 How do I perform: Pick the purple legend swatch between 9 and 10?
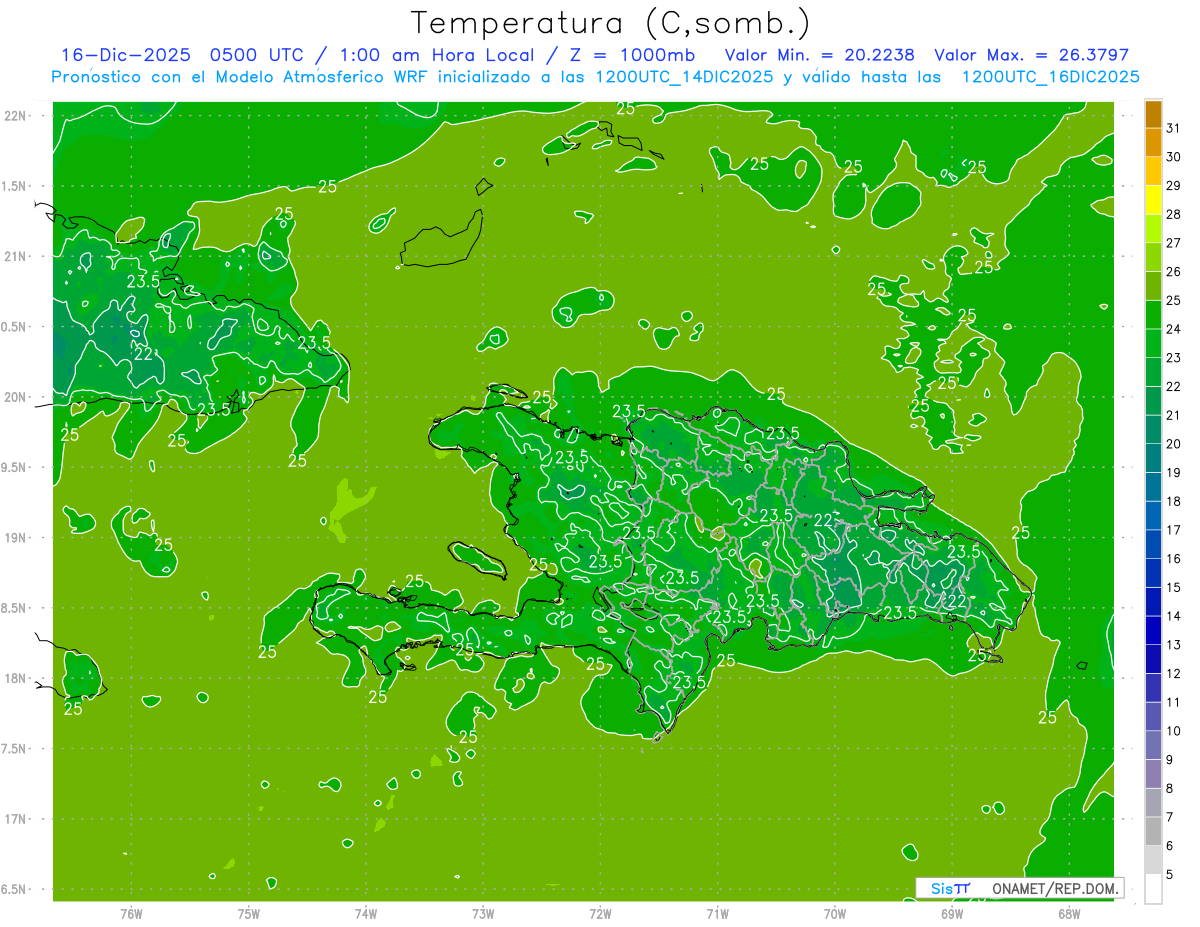[1153, 745]
